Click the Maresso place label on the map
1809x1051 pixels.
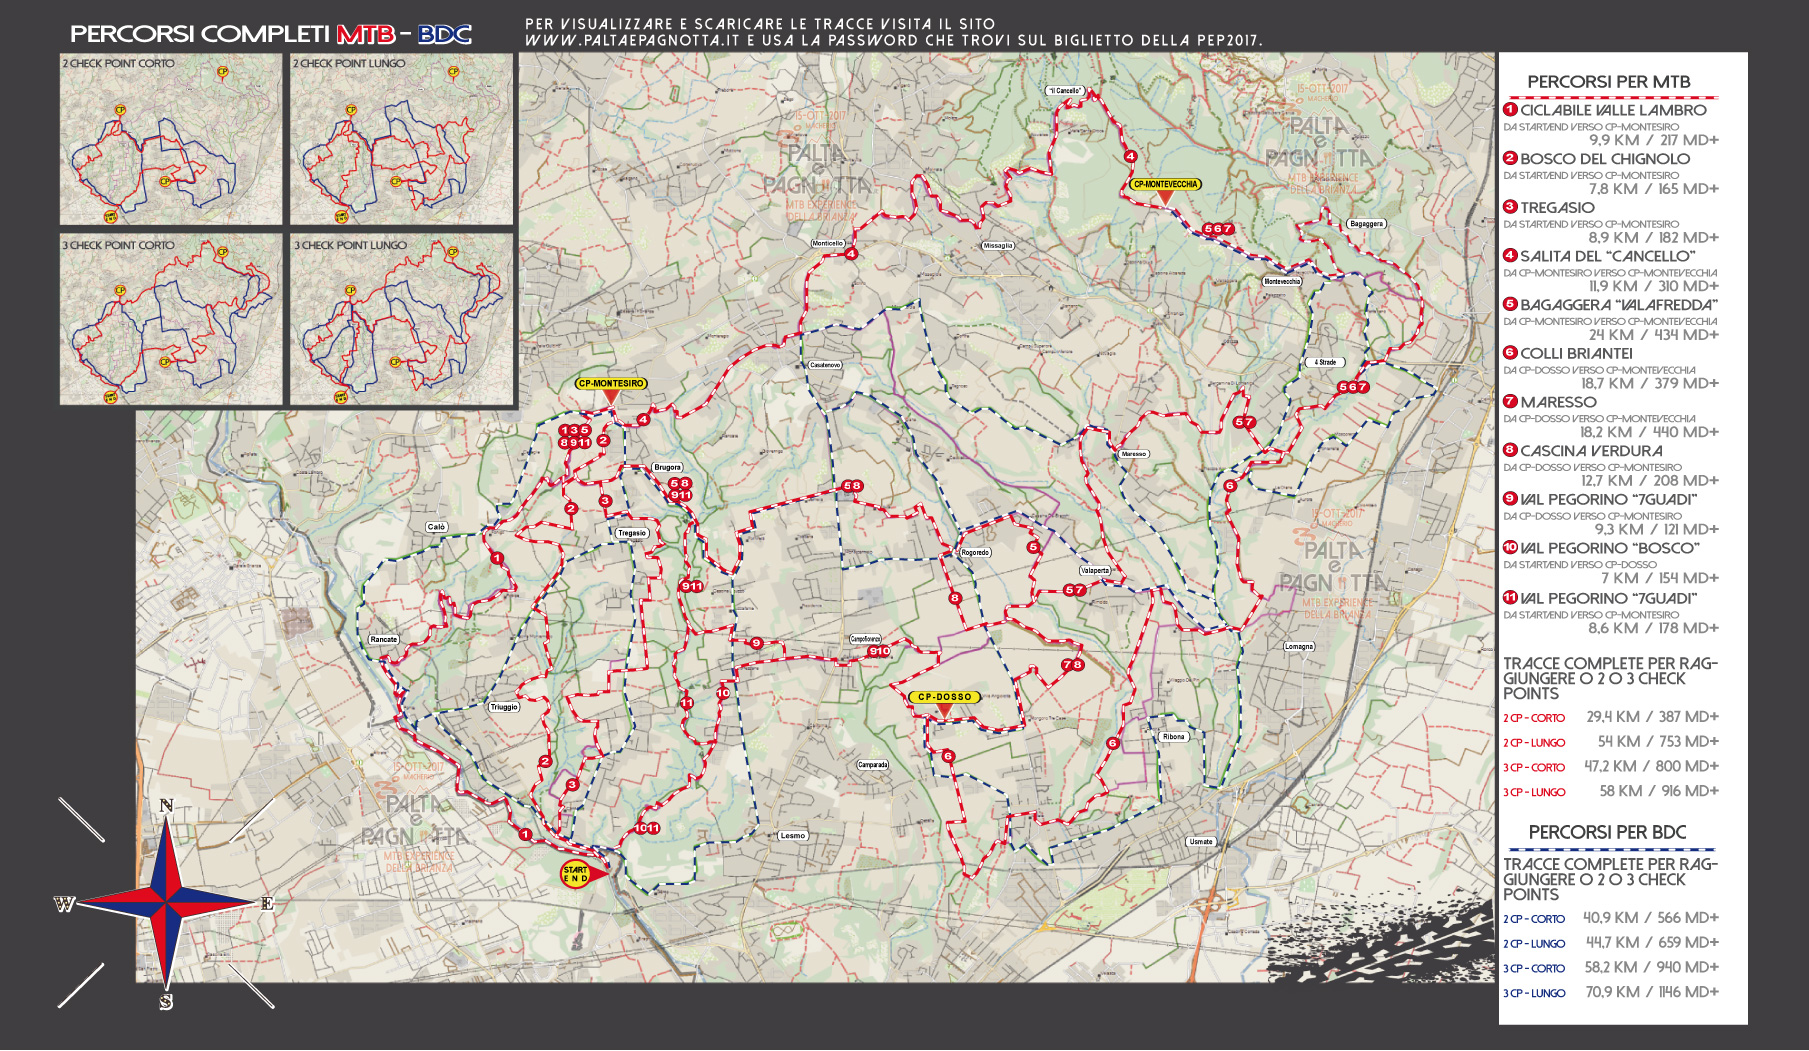(x=1134, y=454)
